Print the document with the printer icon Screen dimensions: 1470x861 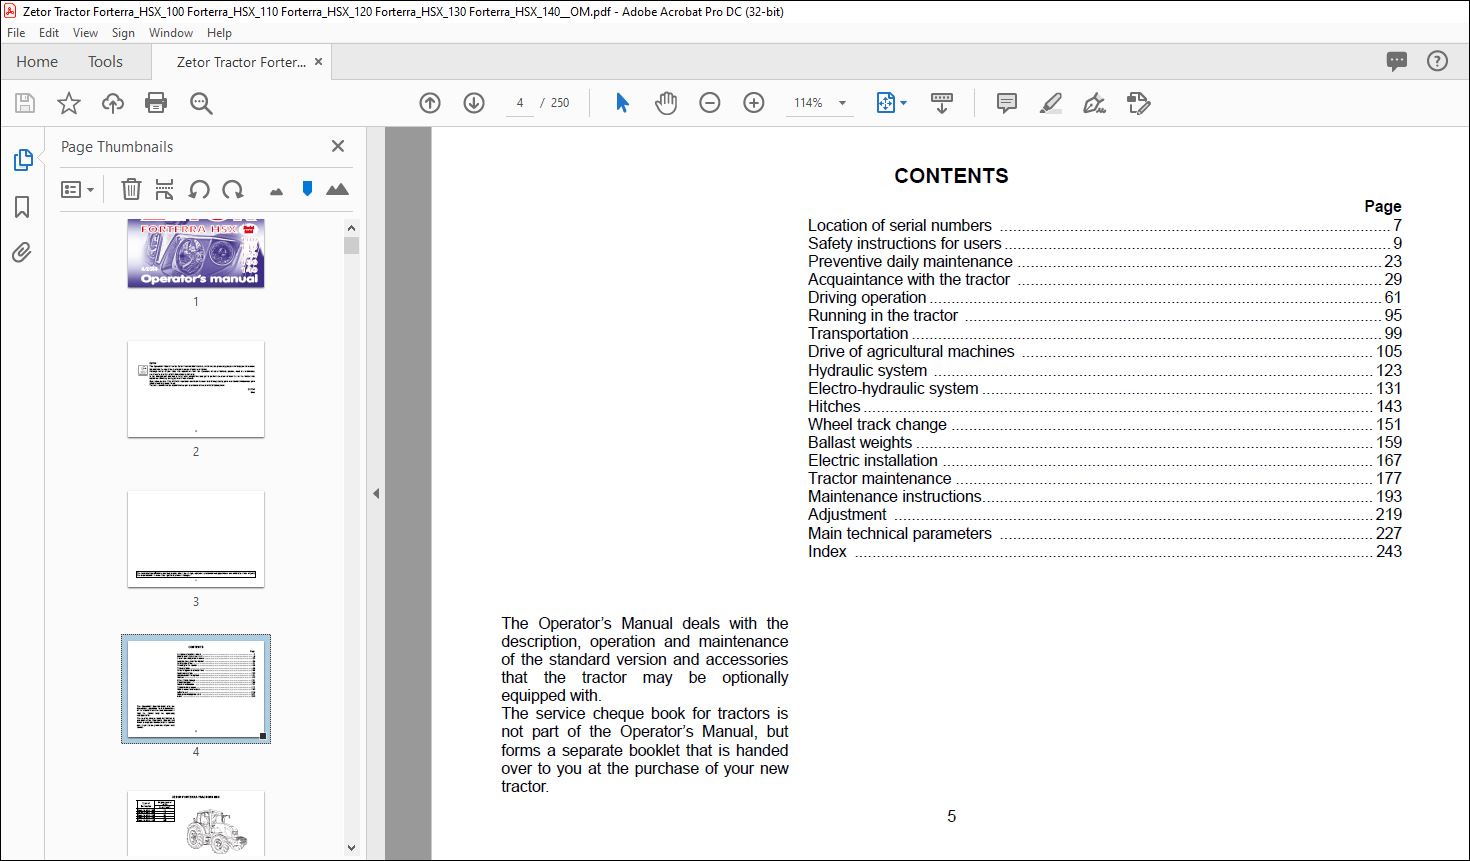tap(156, 103)
